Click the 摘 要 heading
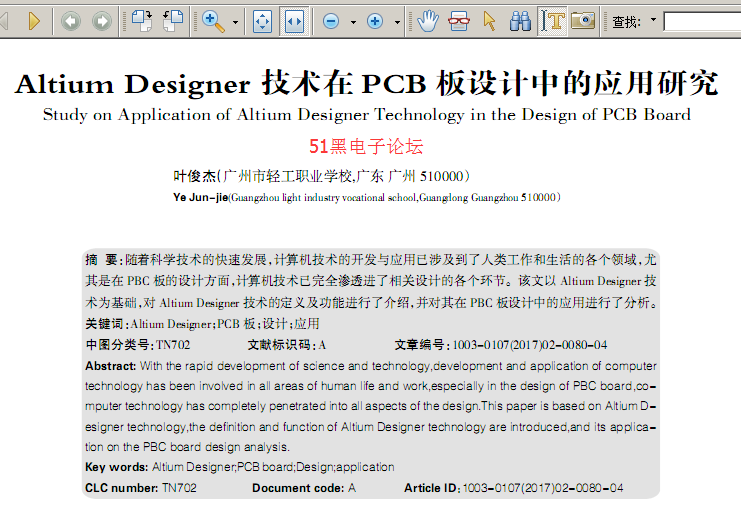This screenshot has width=741, height=524. pos(103,260)
